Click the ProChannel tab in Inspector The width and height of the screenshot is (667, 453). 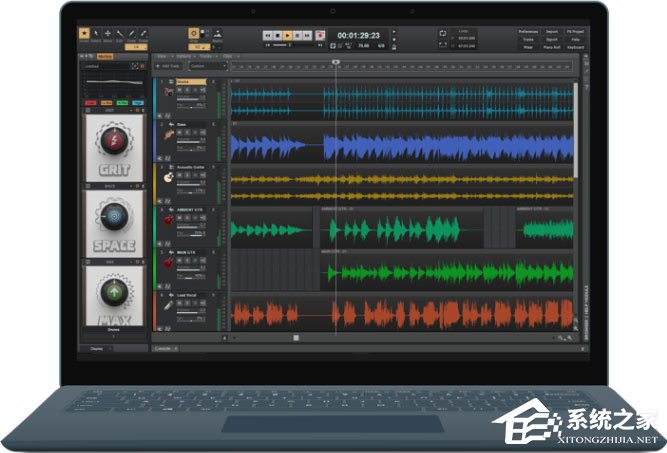(x=105, y=56)
